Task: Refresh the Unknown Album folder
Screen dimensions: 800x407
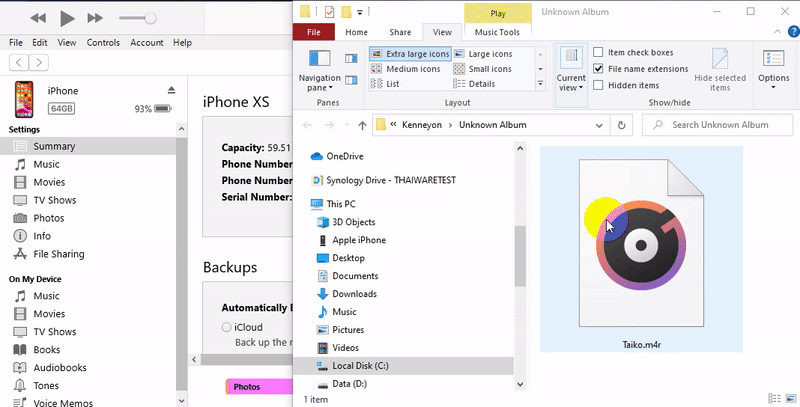Action: click(621, 125)
